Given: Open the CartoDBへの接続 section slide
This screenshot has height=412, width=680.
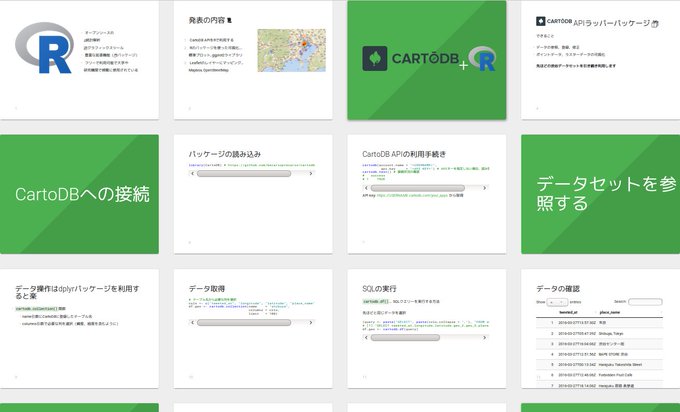Looking at the screenshot, I should (79, 194).
